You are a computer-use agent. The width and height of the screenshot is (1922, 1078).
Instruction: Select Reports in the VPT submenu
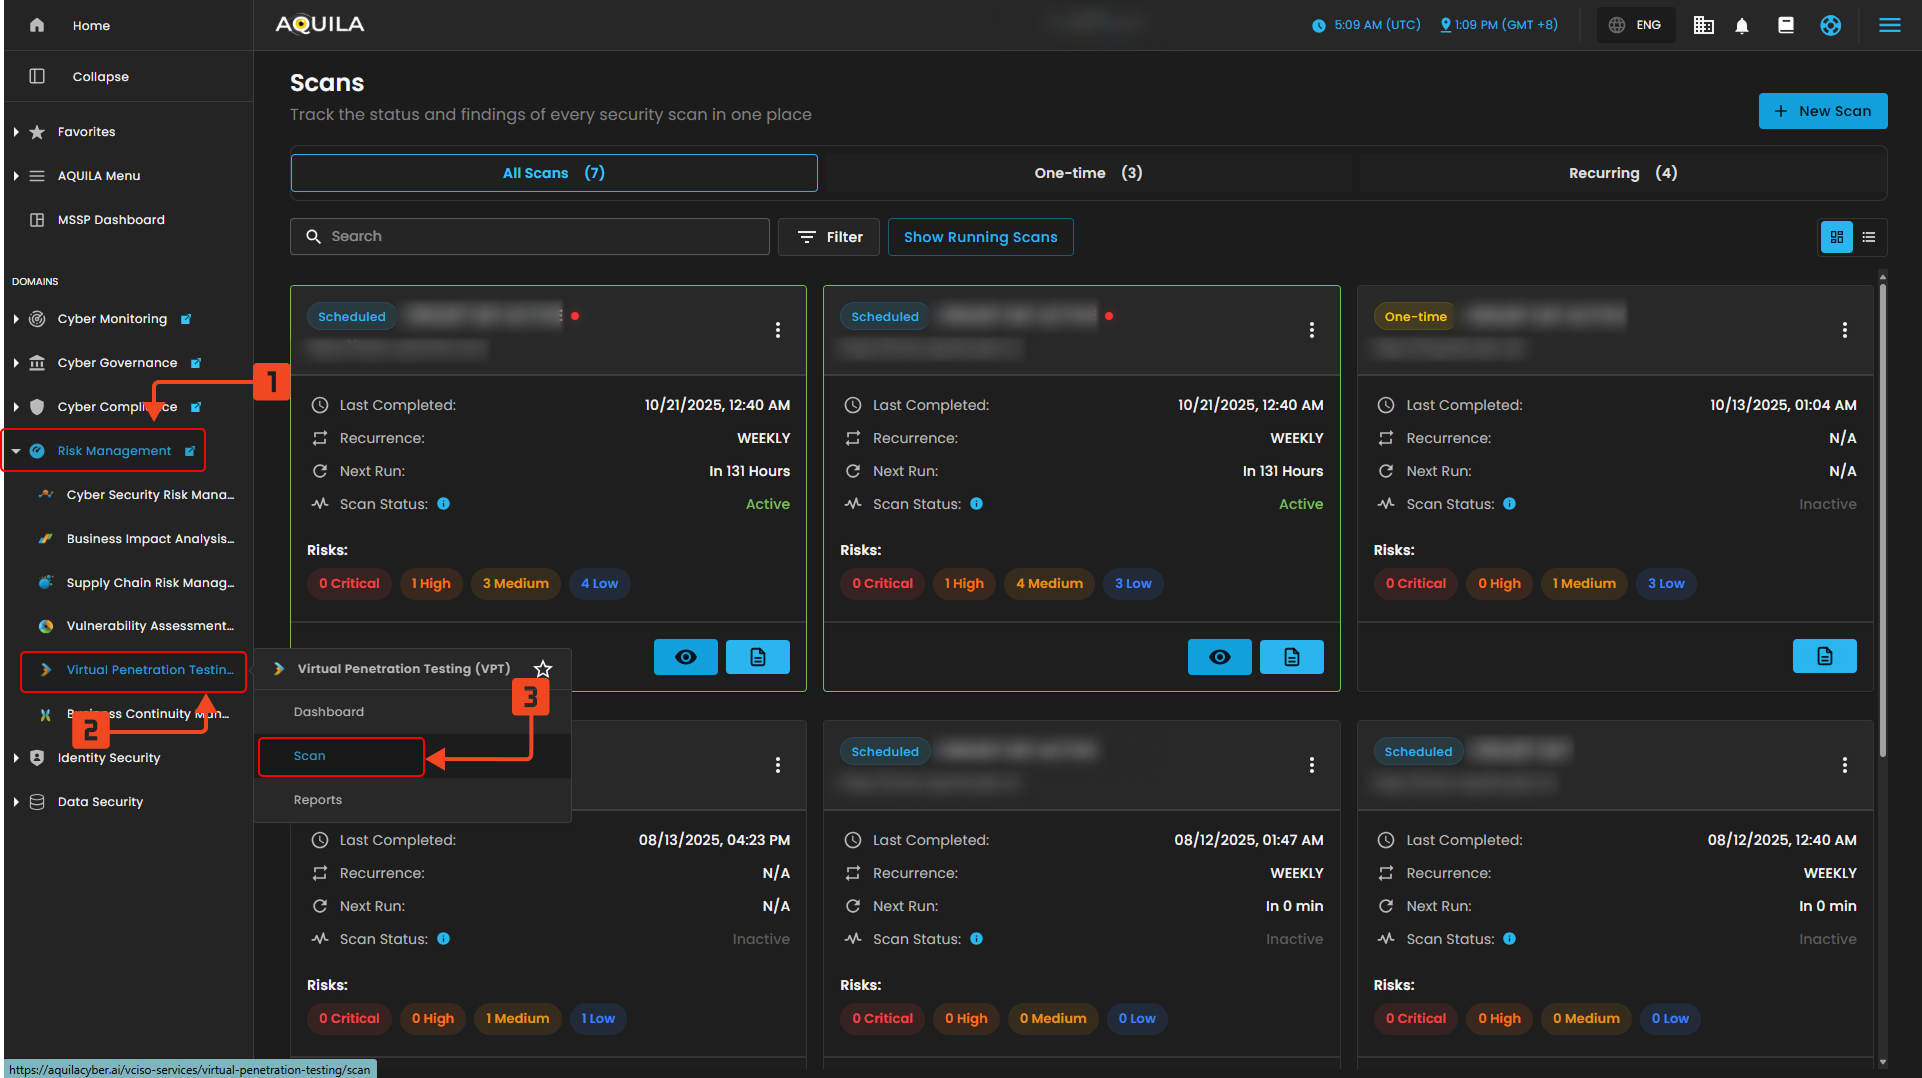(318, 800)
